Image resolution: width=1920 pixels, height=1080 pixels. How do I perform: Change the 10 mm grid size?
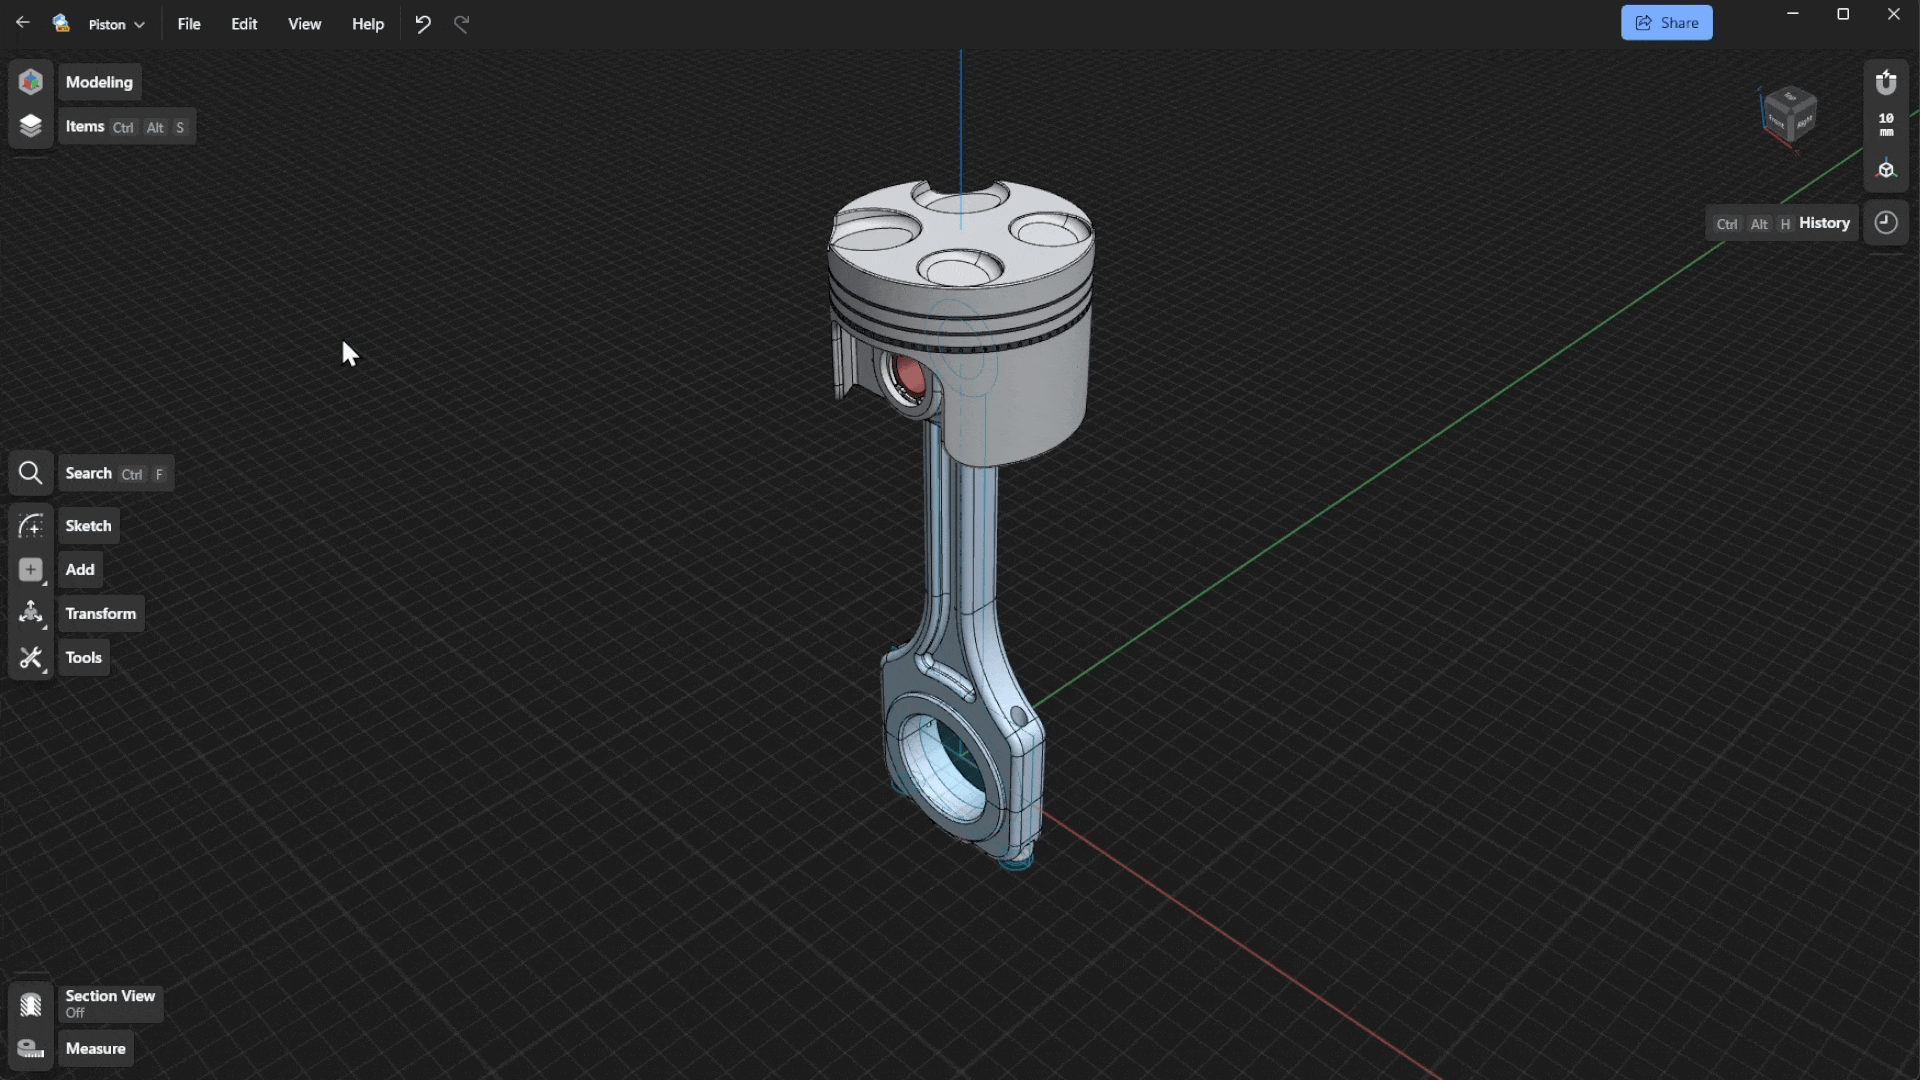[1886, 125]
